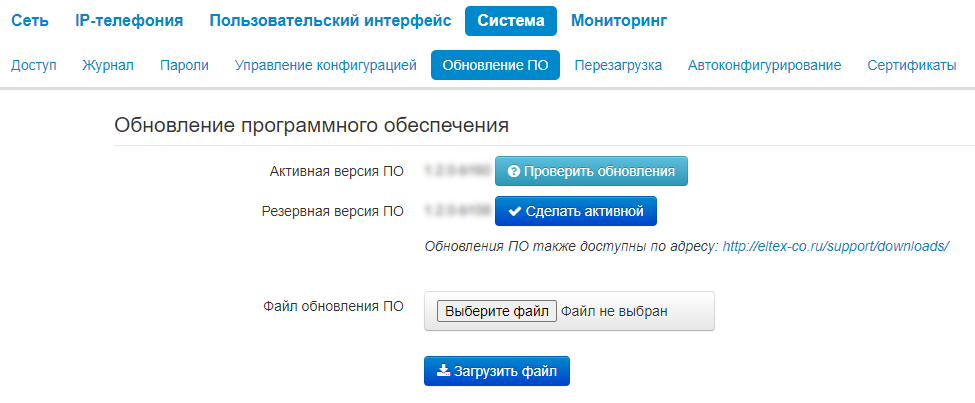Go to the Перезагрузка subtab
975x403 pixels.
618,65
